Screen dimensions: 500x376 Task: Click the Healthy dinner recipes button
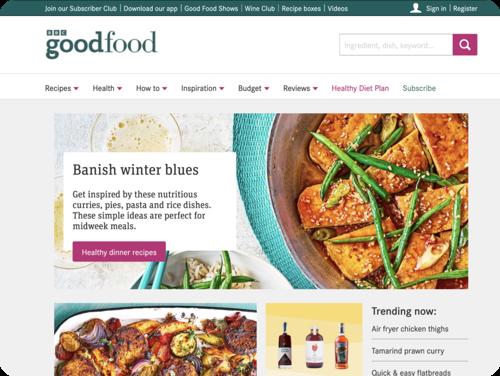tap(119, 252)
